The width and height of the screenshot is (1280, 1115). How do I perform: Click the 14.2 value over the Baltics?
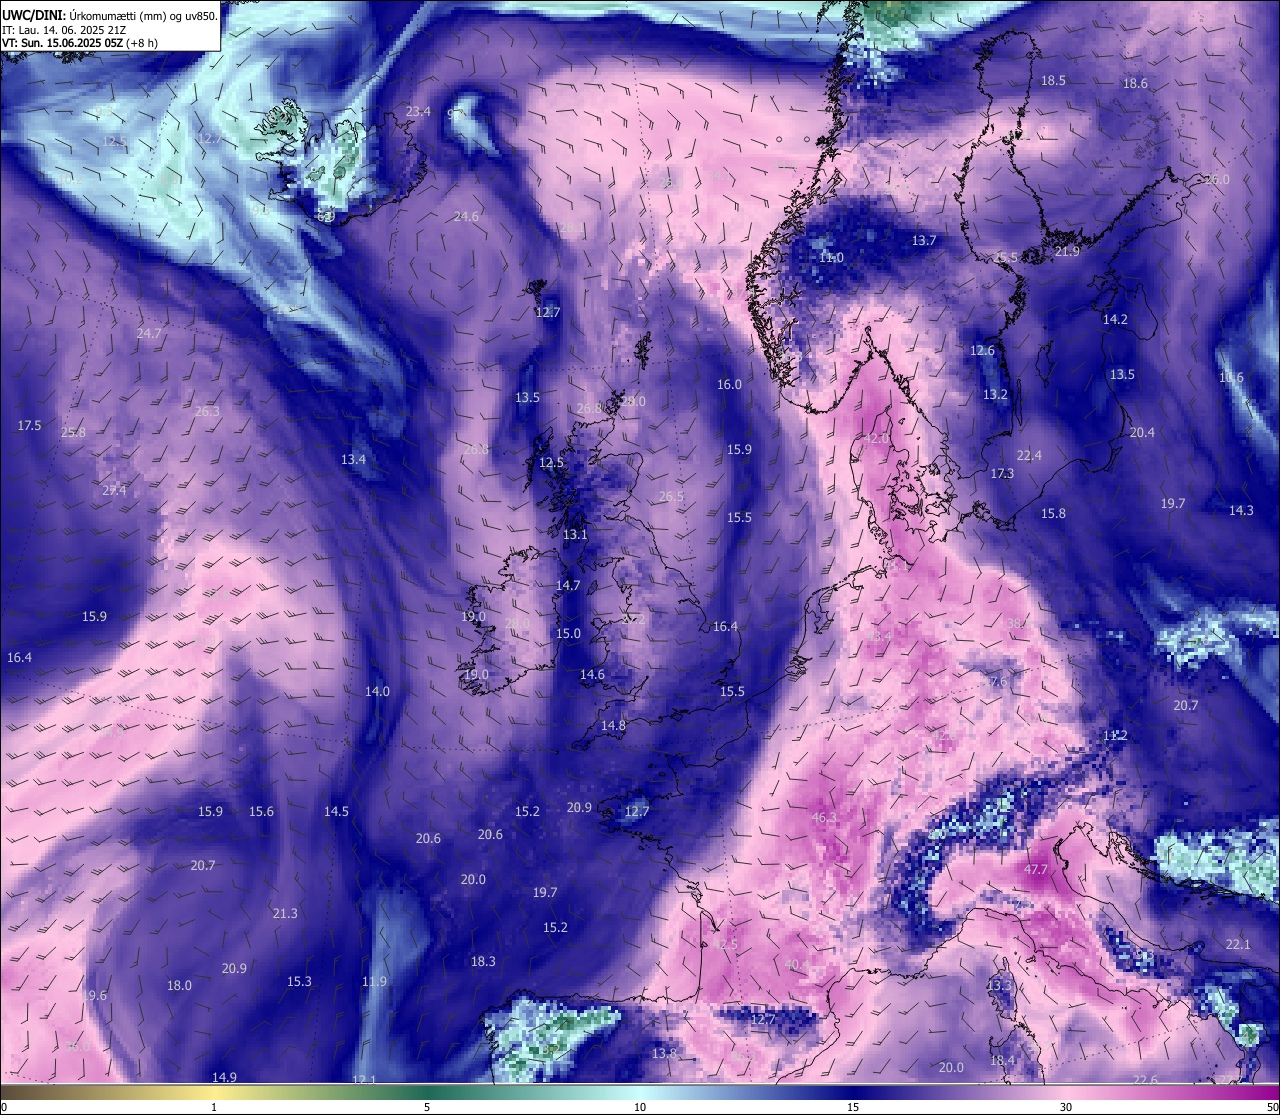point(1115,319)
